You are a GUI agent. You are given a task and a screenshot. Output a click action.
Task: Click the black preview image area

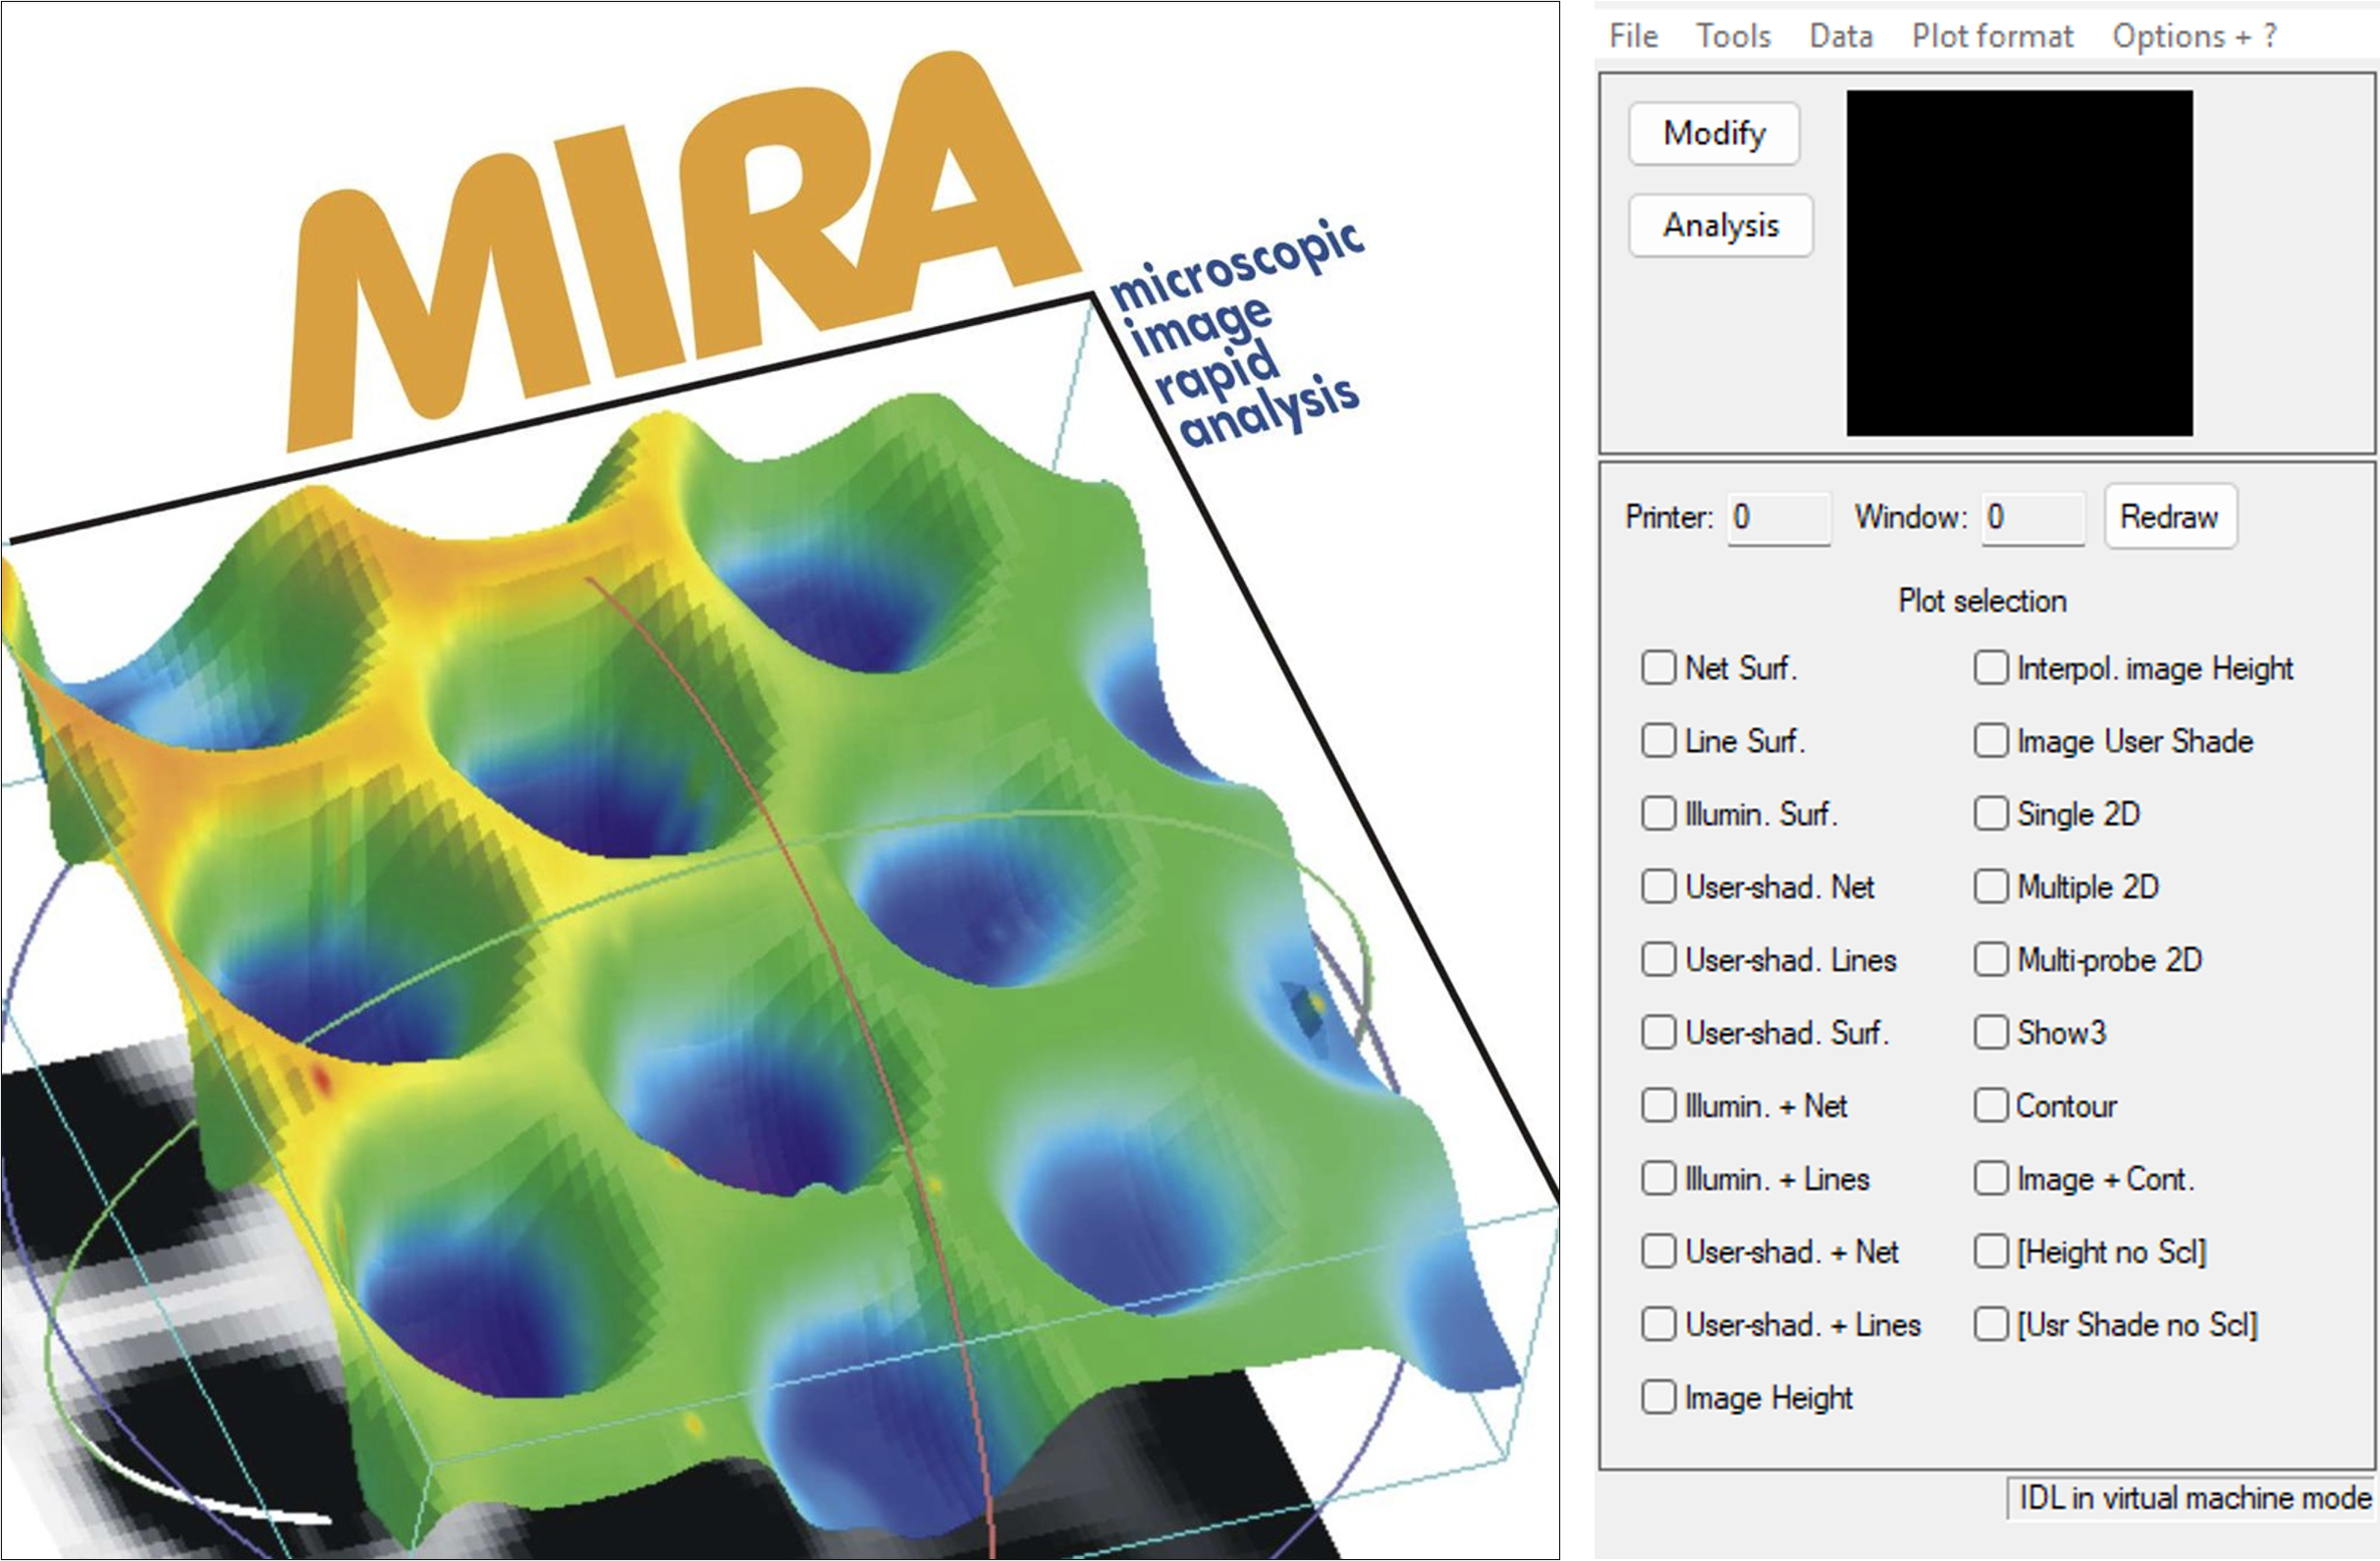click(2020, 263)
